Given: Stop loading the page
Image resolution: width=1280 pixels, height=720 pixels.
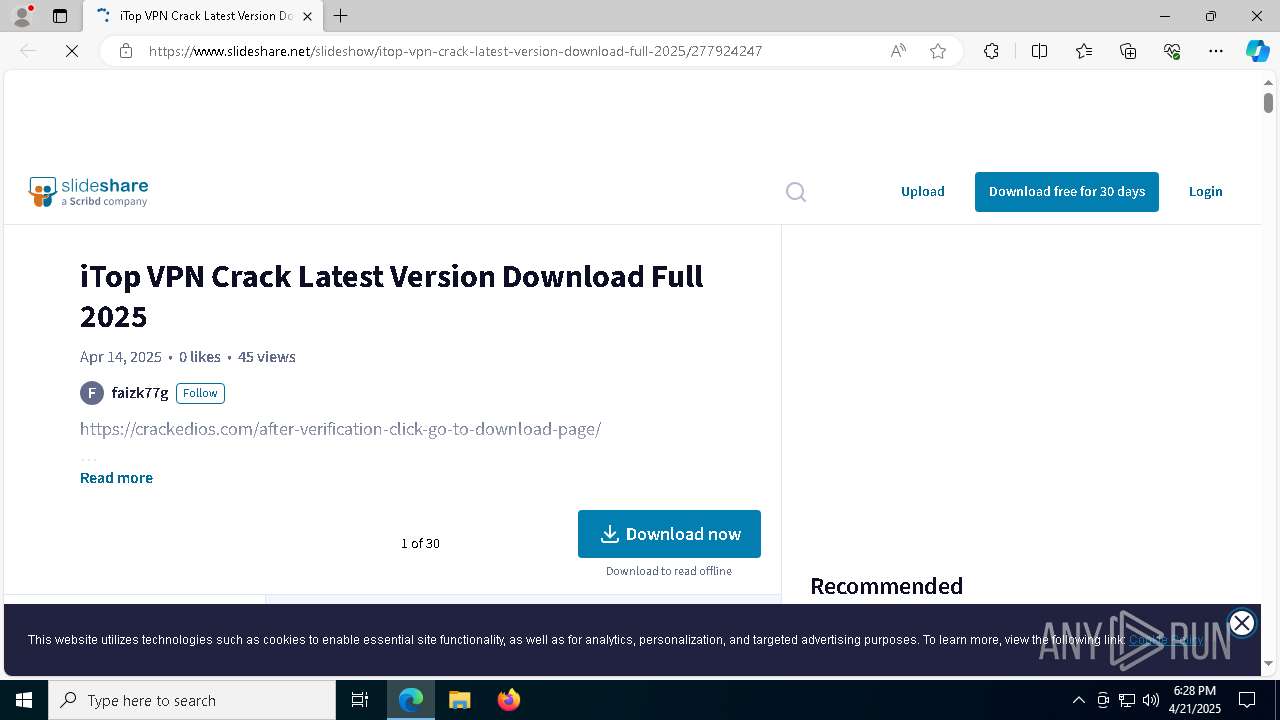Looking at the screenshot, I should 72,51.
